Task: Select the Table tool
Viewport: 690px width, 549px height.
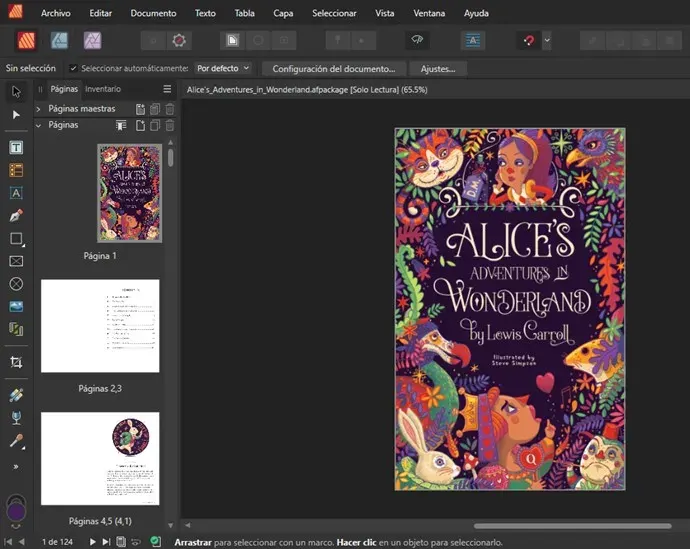Action: pos(16,170)
